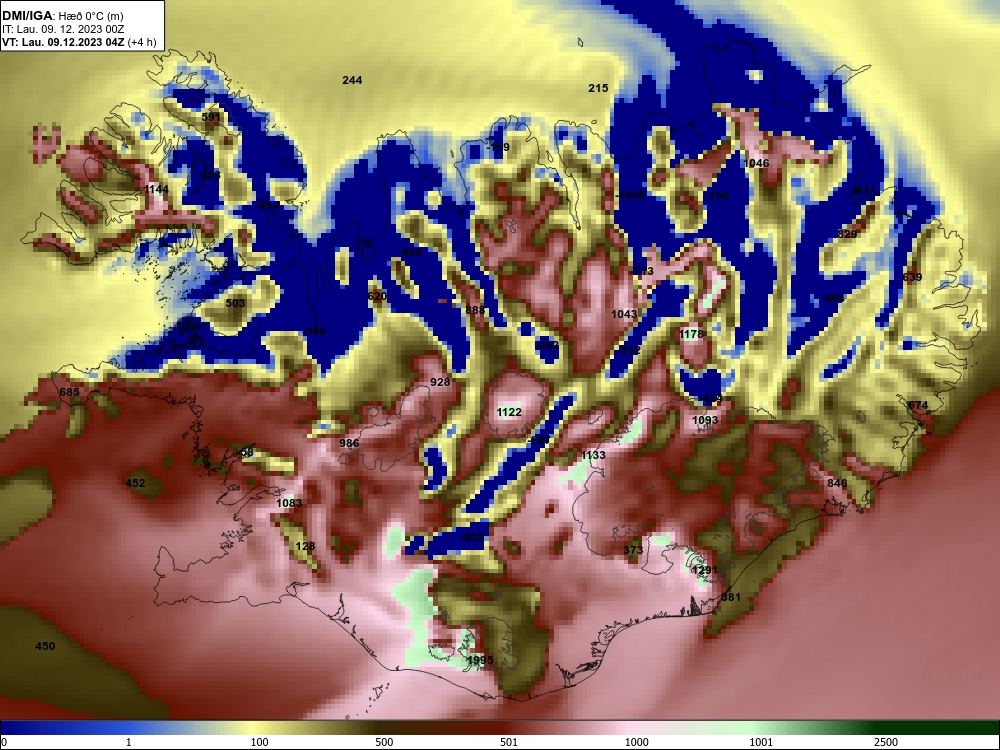Select the 1133 height value
Image resolution: width=1000 pixels, height=750 pixels.
[x=593, y=455]
